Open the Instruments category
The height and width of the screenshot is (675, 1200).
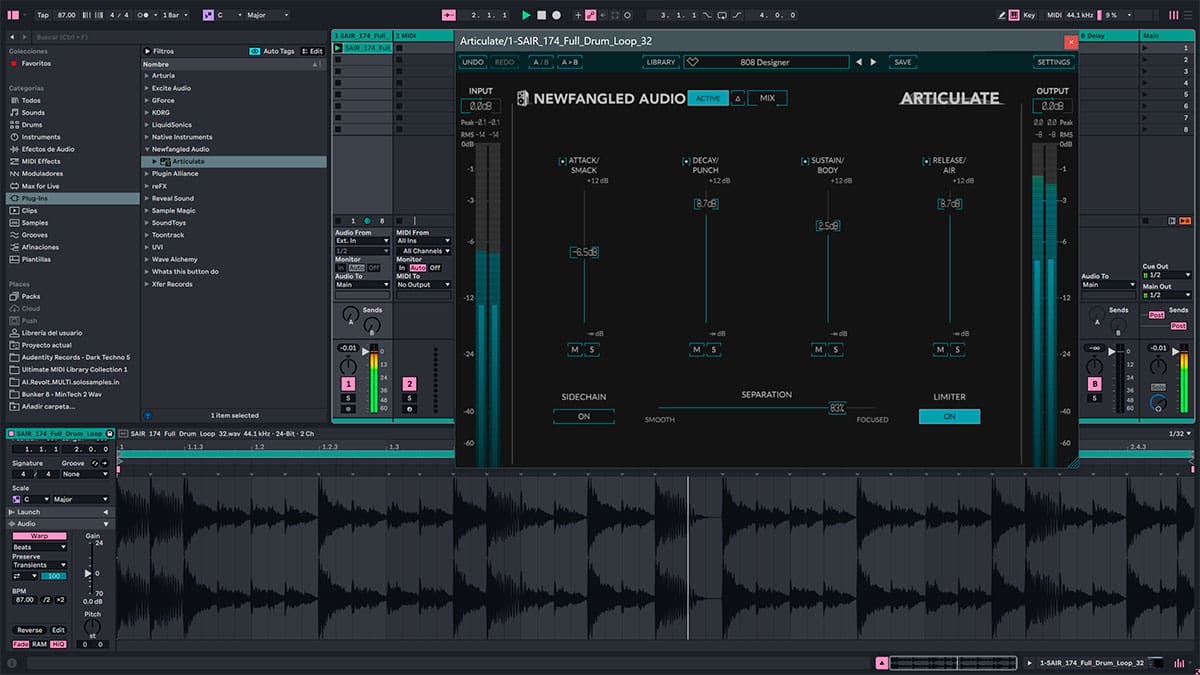click(41, 137)
